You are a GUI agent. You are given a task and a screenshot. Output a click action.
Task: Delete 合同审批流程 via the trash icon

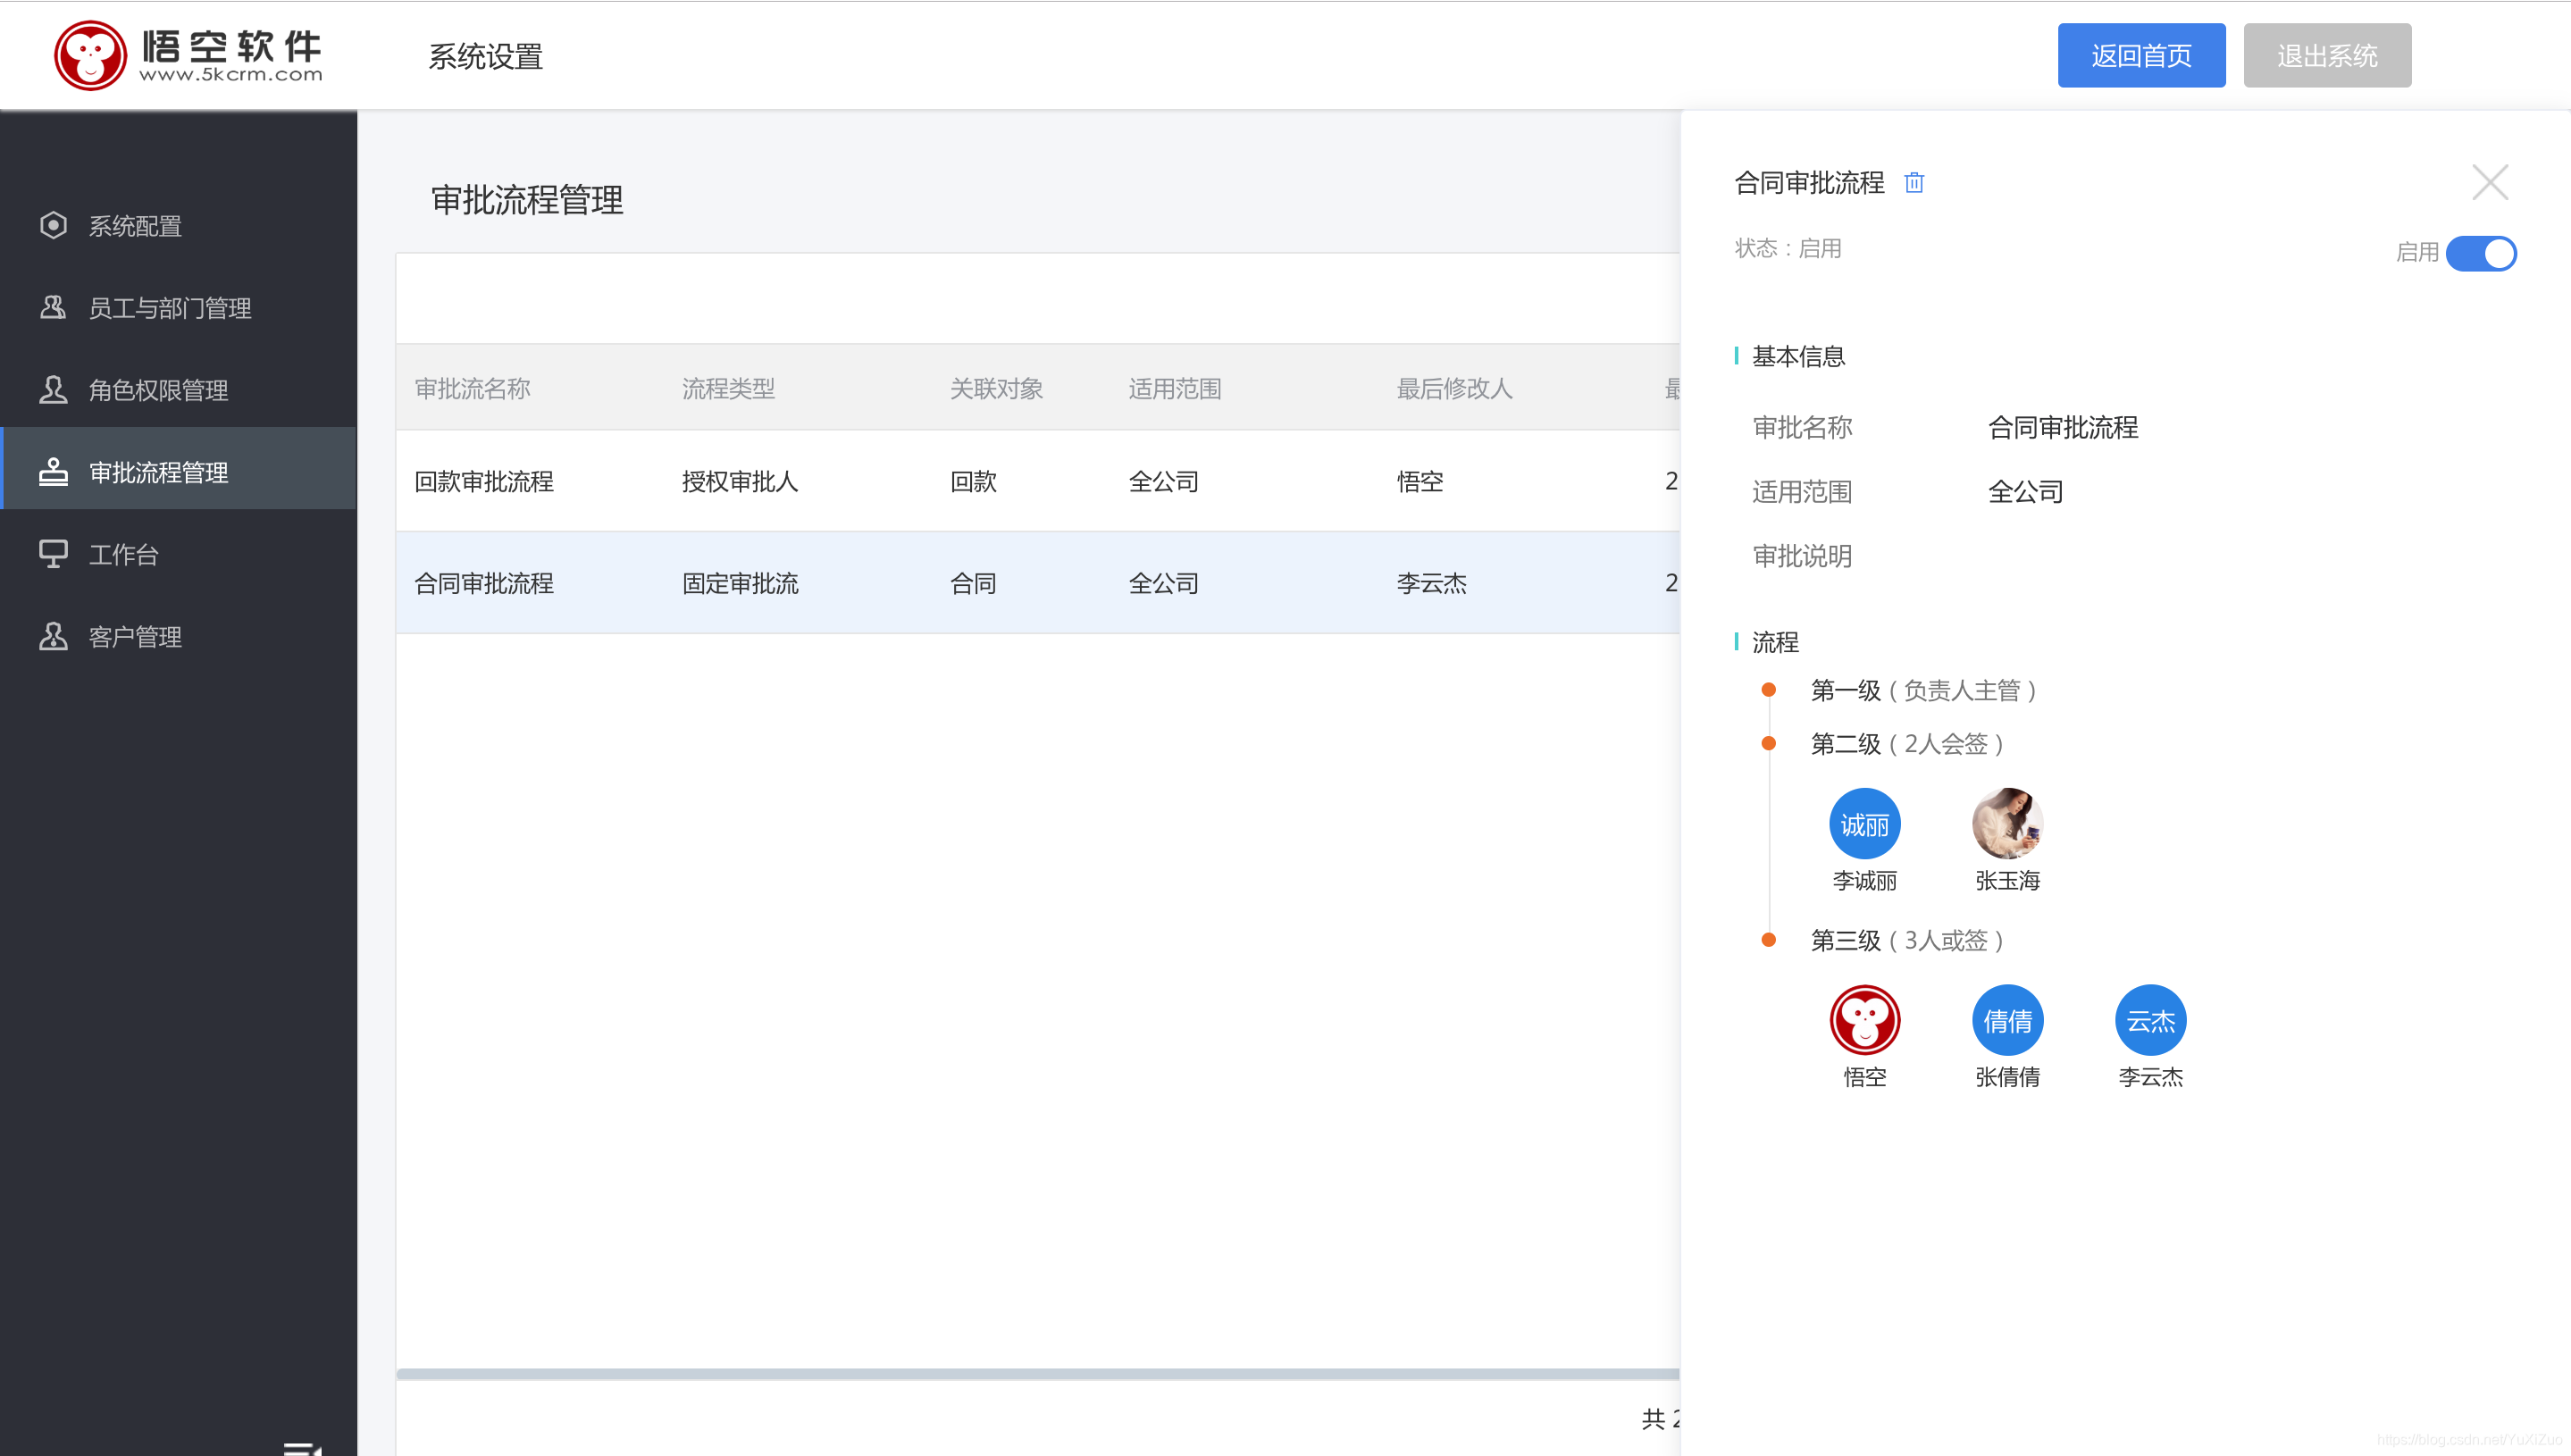pyautogui.click(x=1914, y=183)
